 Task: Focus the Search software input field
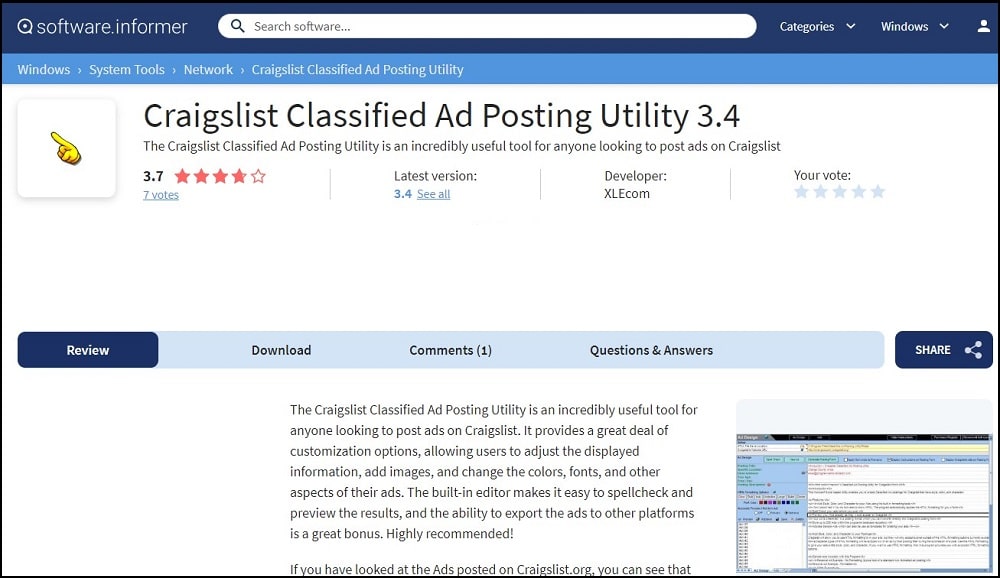coord(487,26)
